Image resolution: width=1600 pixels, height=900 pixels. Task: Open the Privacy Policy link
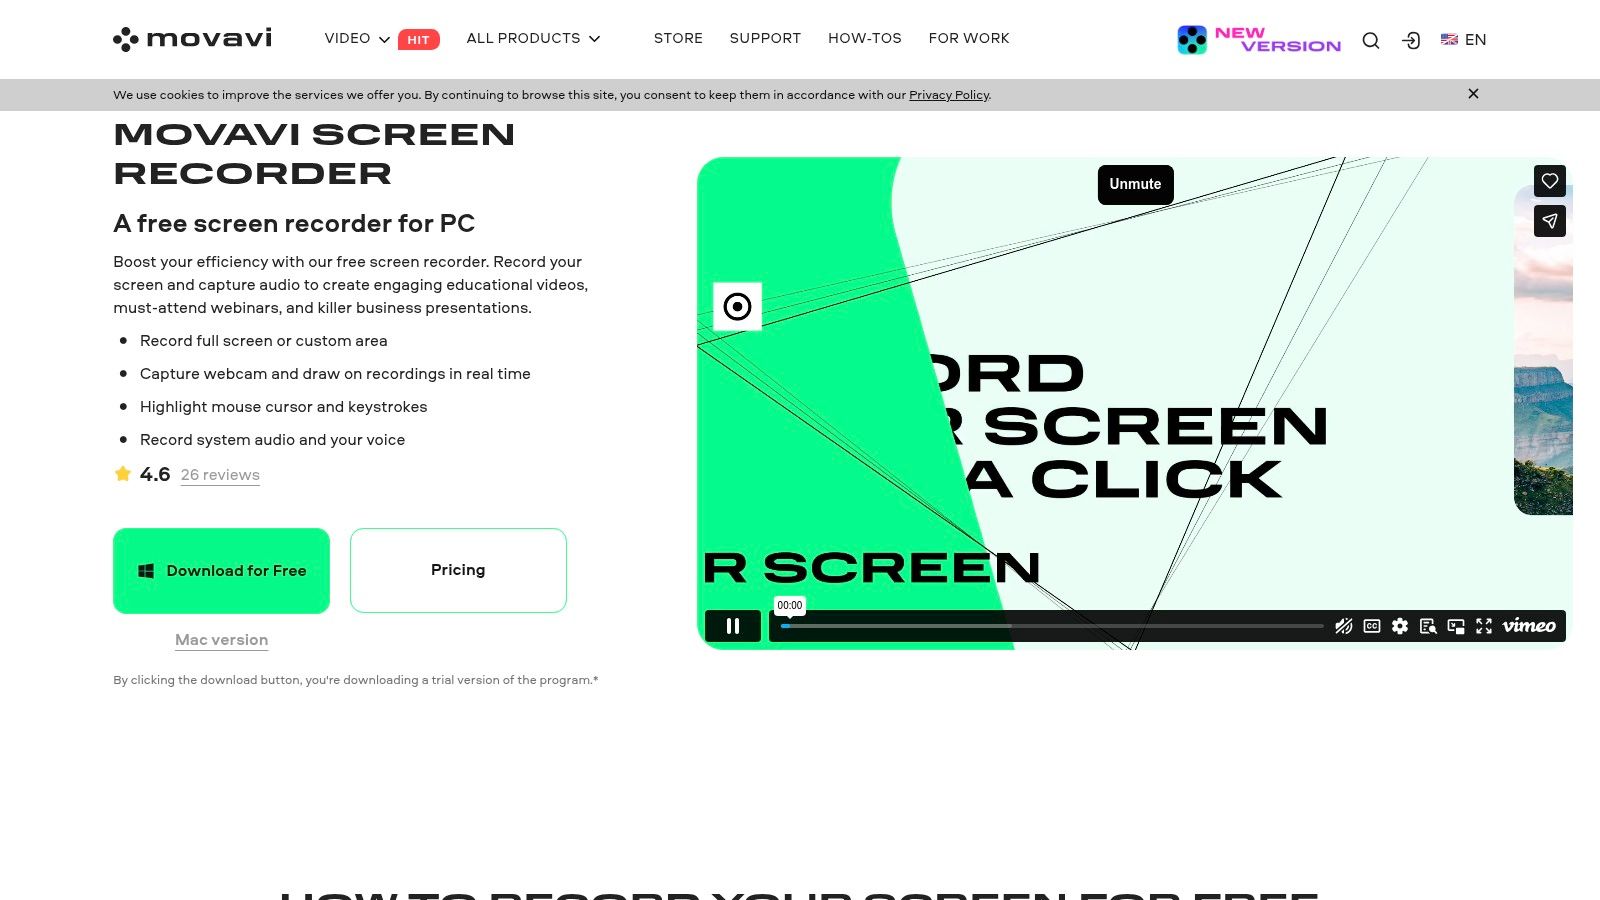tap(949, 95)
